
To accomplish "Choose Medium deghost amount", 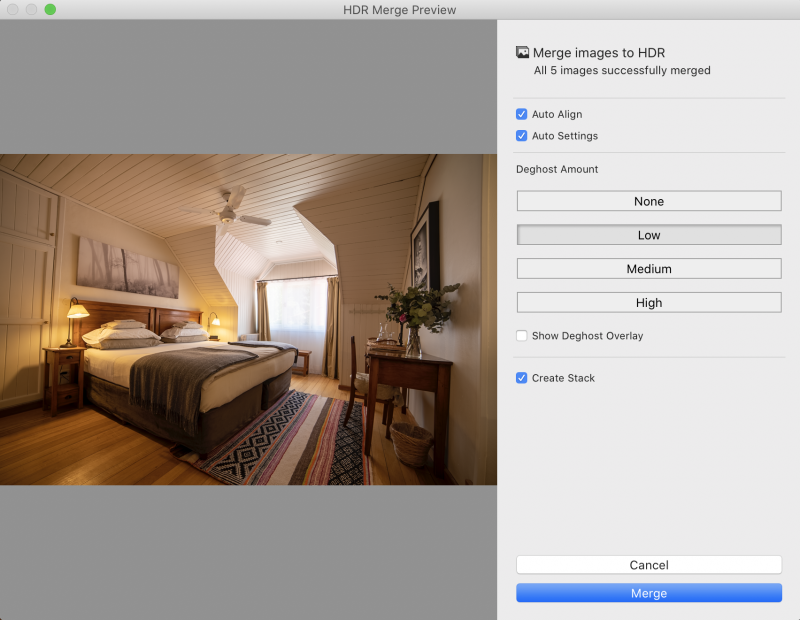I will click(x=648, y=269).
